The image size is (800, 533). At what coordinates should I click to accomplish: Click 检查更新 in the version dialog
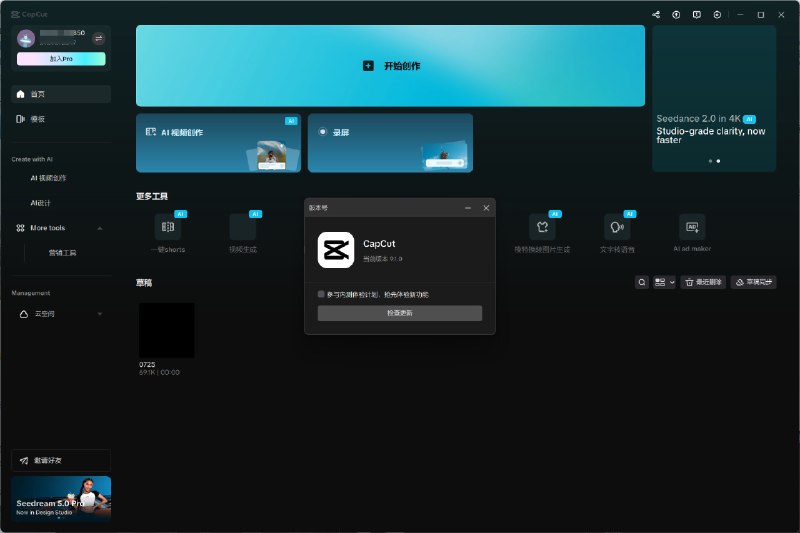pyautogui.click(x=399, y=313)
